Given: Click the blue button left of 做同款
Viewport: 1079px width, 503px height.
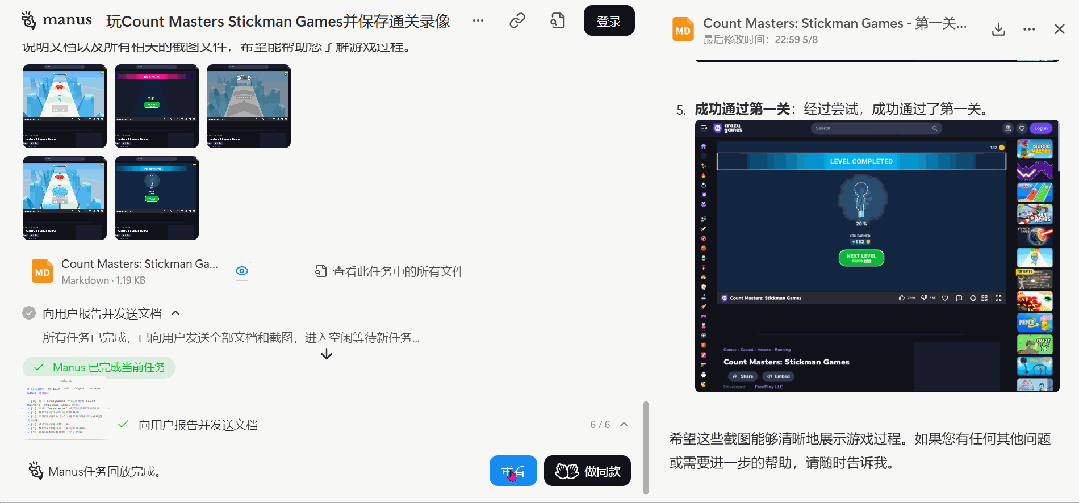Looking at the screenshot, I should pyautogui.click(x=513, y=471).
